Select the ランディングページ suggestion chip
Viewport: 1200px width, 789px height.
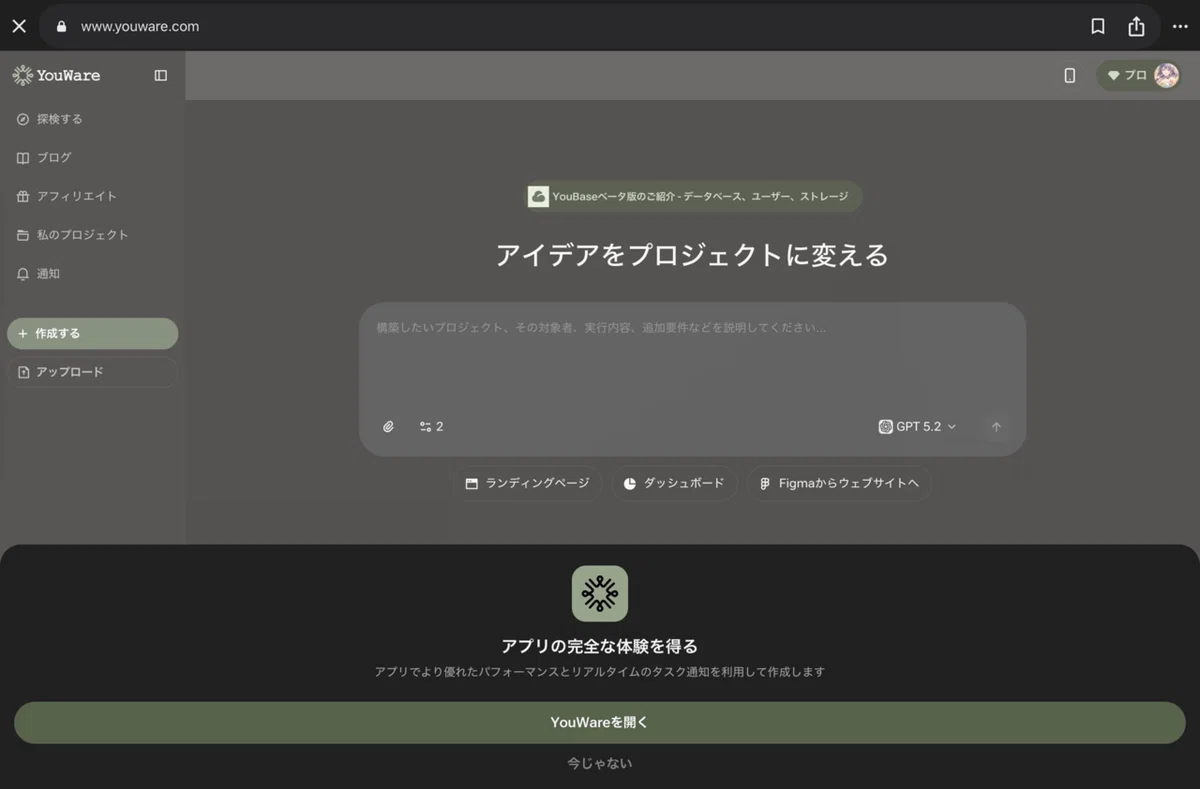(x=527, y=483)
